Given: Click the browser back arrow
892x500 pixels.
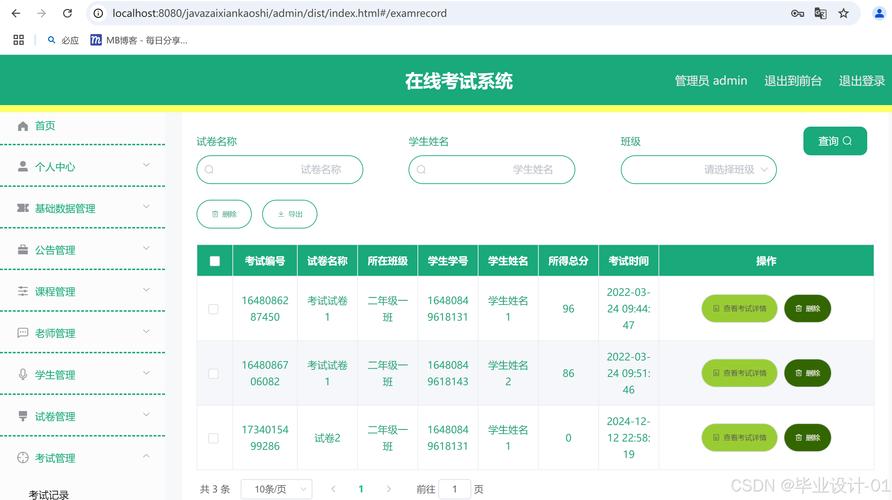Looking at the screenshot, I should pyautogui.click(x=15, y=13).
